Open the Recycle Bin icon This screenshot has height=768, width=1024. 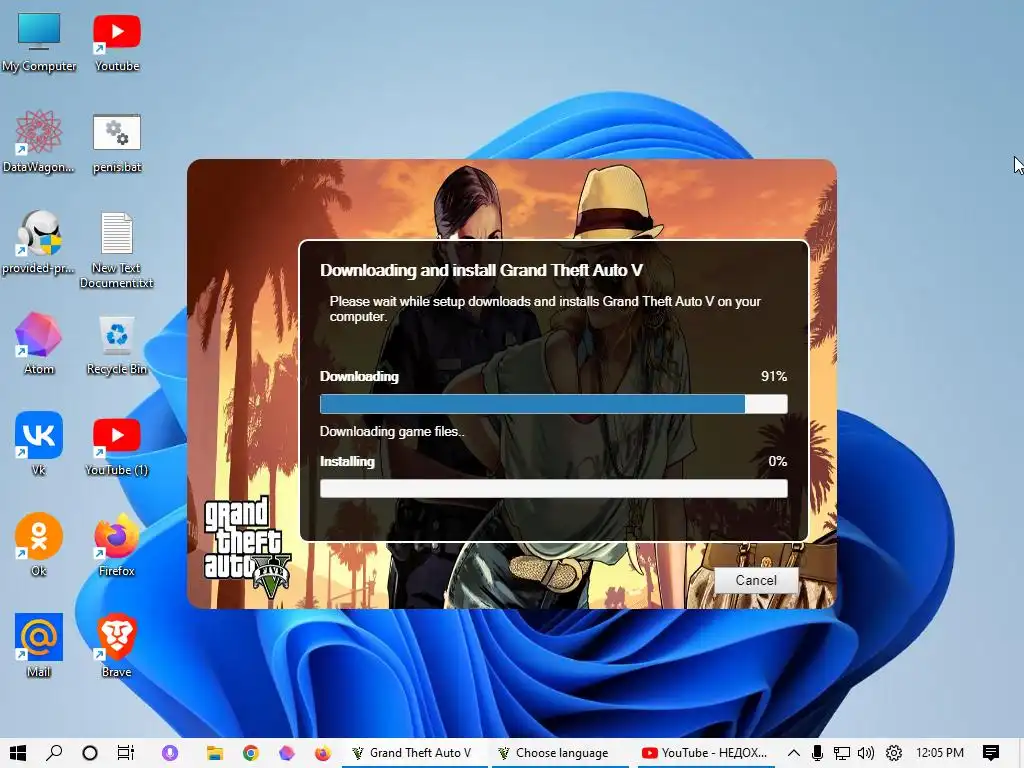pyautogui.click(x=117, y=345)
